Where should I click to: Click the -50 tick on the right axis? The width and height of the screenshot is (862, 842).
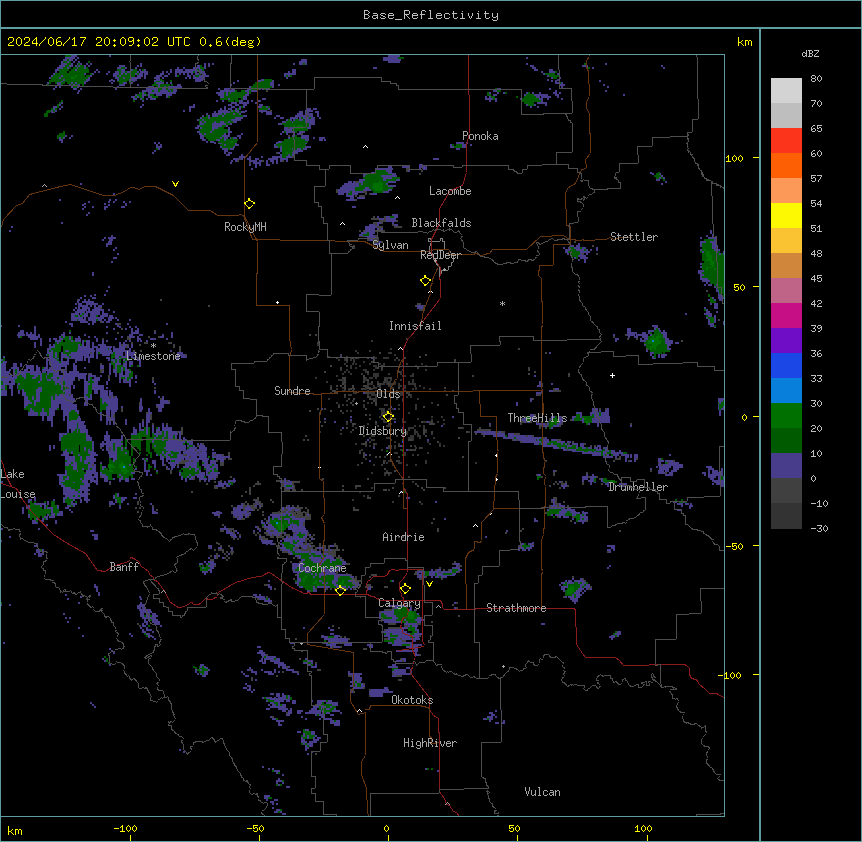[x=734, y=546]
